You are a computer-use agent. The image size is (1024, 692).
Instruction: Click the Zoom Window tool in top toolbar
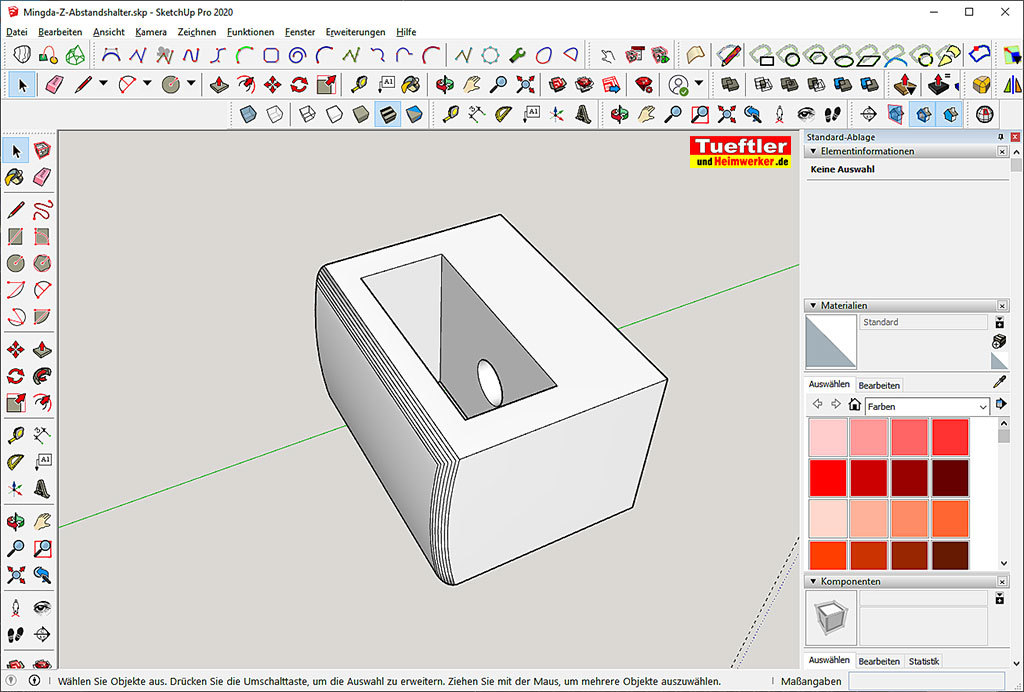click(x=699, y=114)
